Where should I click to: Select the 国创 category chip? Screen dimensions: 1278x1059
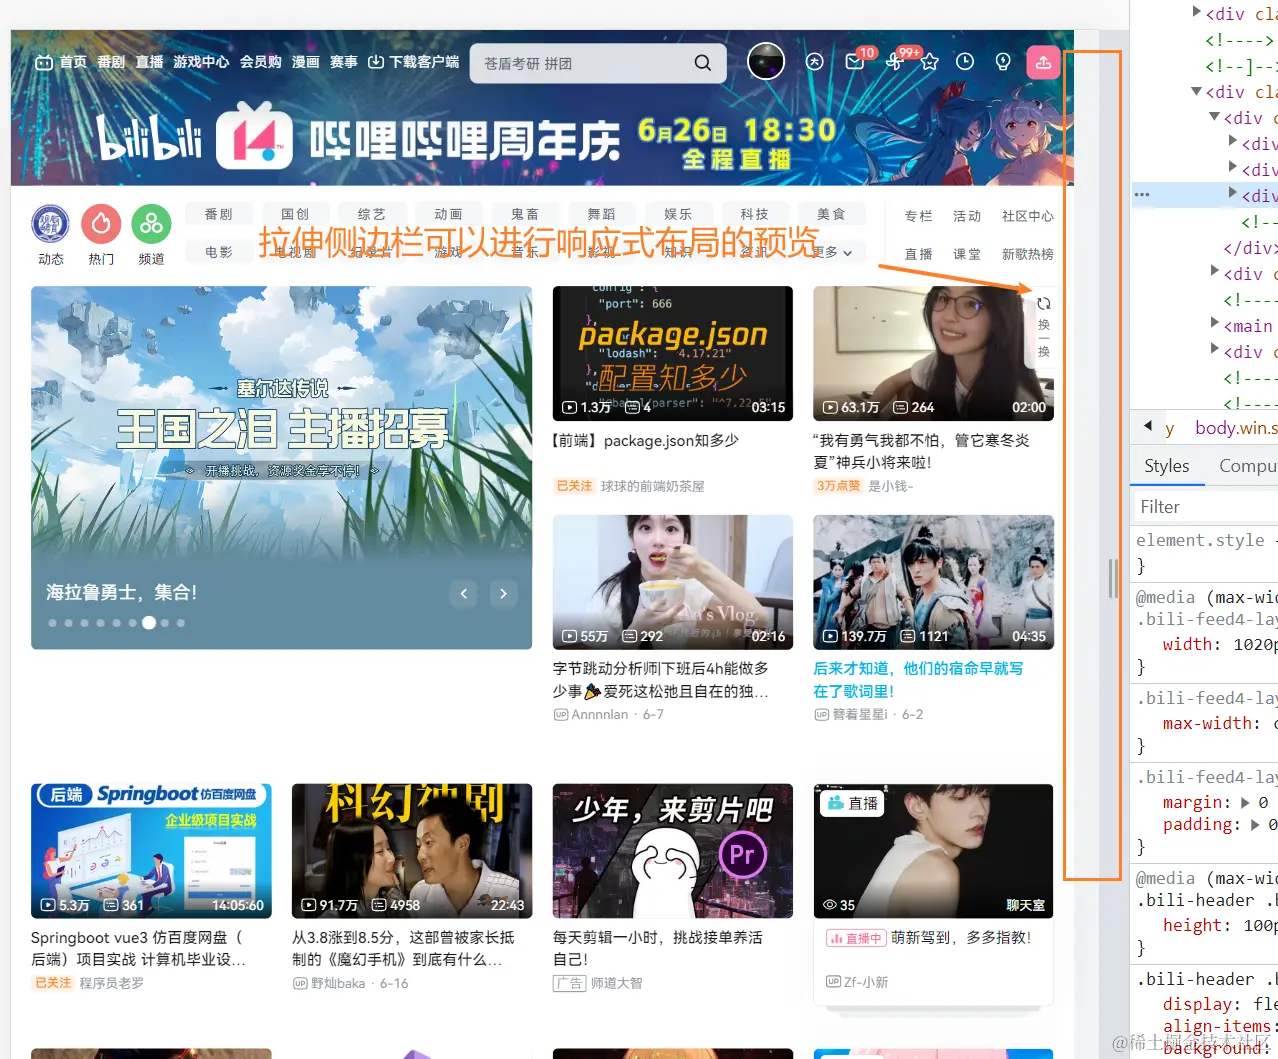tap(295, 214)
